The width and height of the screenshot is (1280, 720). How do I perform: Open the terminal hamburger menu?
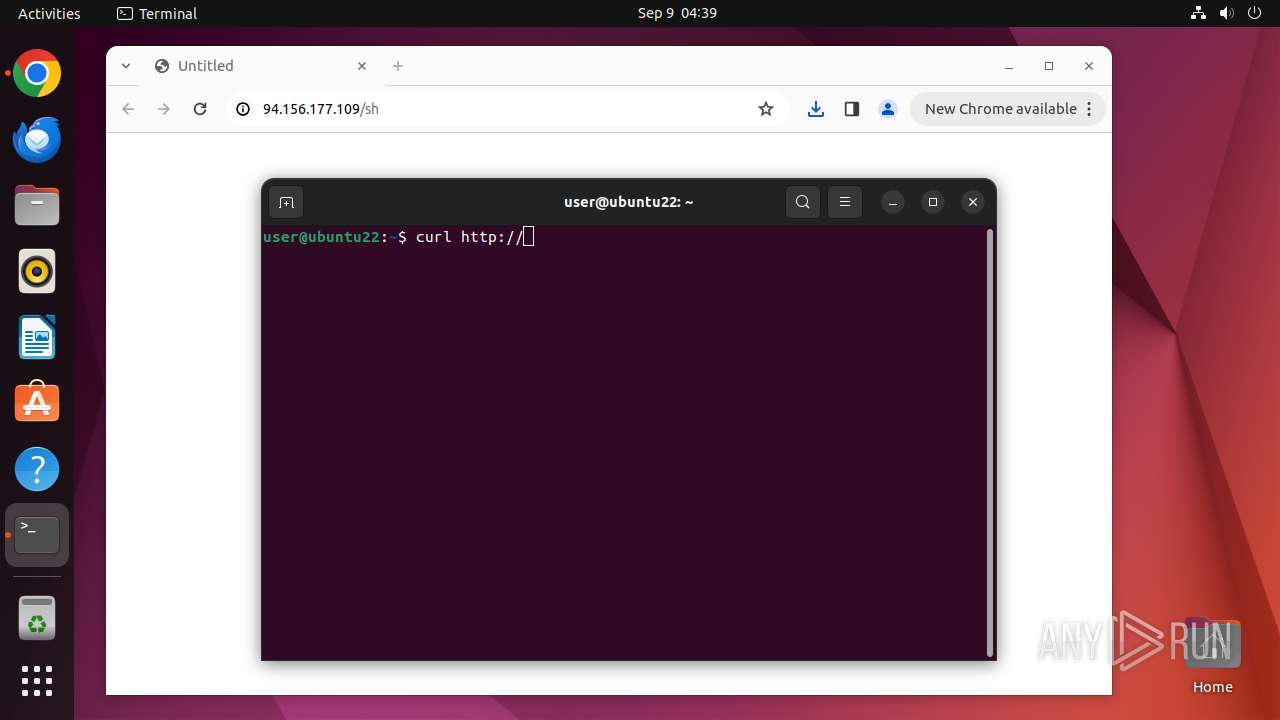[x=845, y=202]
